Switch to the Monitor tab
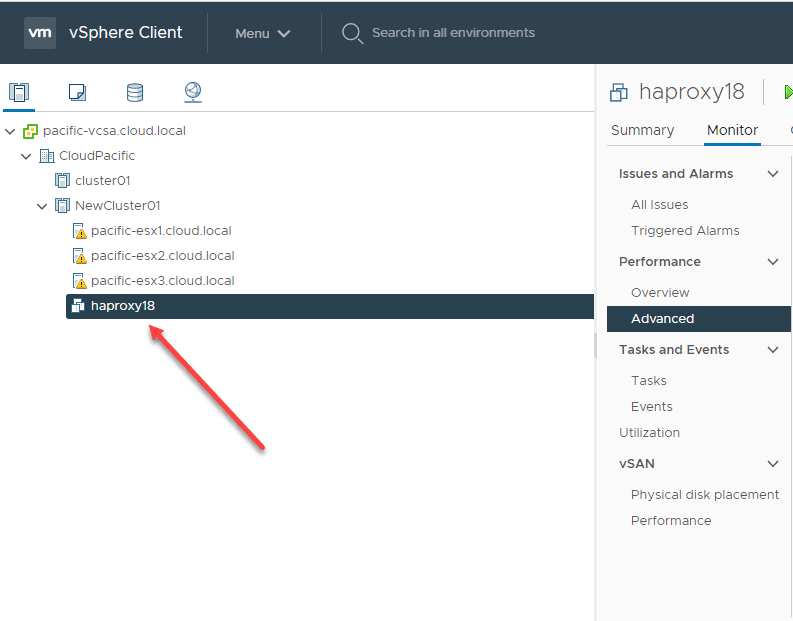 click(x=732, y=130)
